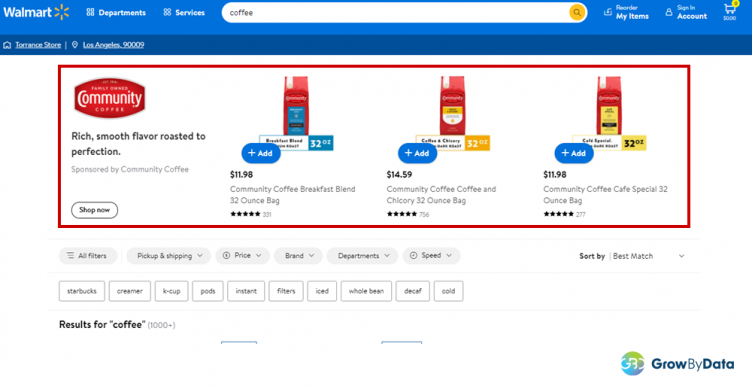Click the 331 reviews star rating

coord(251,214)
